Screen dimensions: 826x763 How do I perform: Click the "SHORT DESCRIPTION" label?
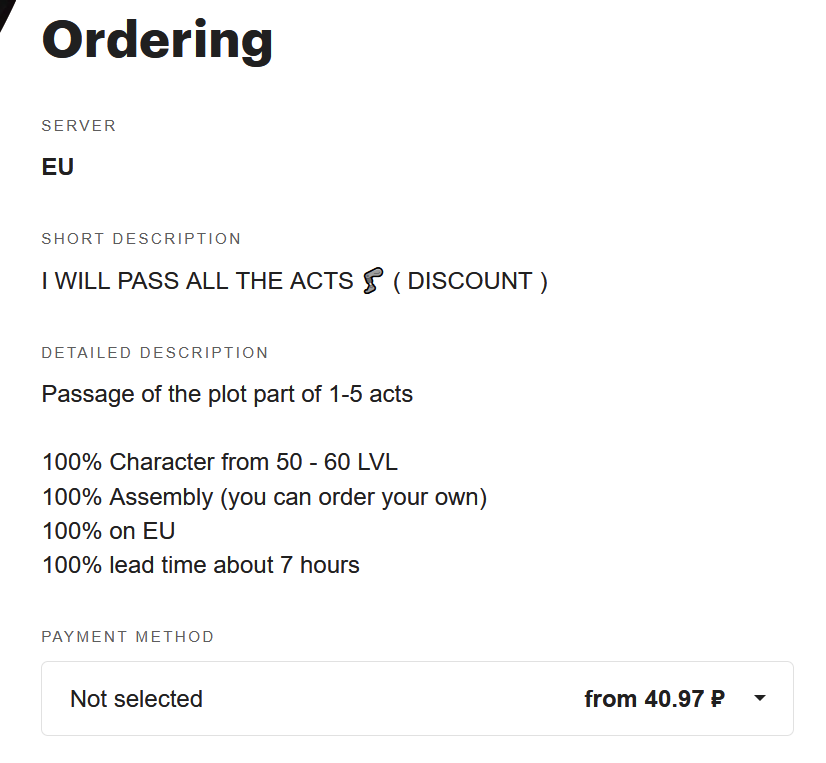click(x=141, y=239)
